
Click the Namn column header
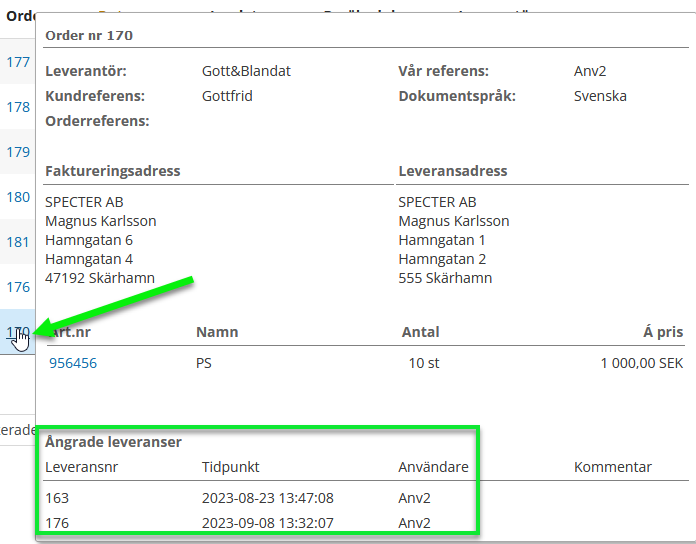[217, 332]
